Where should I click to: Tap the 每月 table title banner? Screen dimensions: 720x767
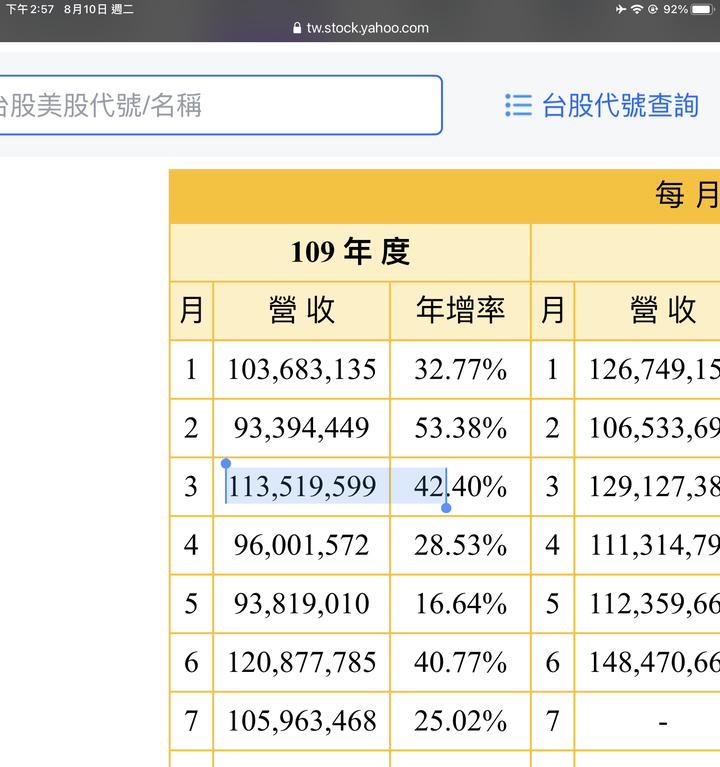coord(445,196)
